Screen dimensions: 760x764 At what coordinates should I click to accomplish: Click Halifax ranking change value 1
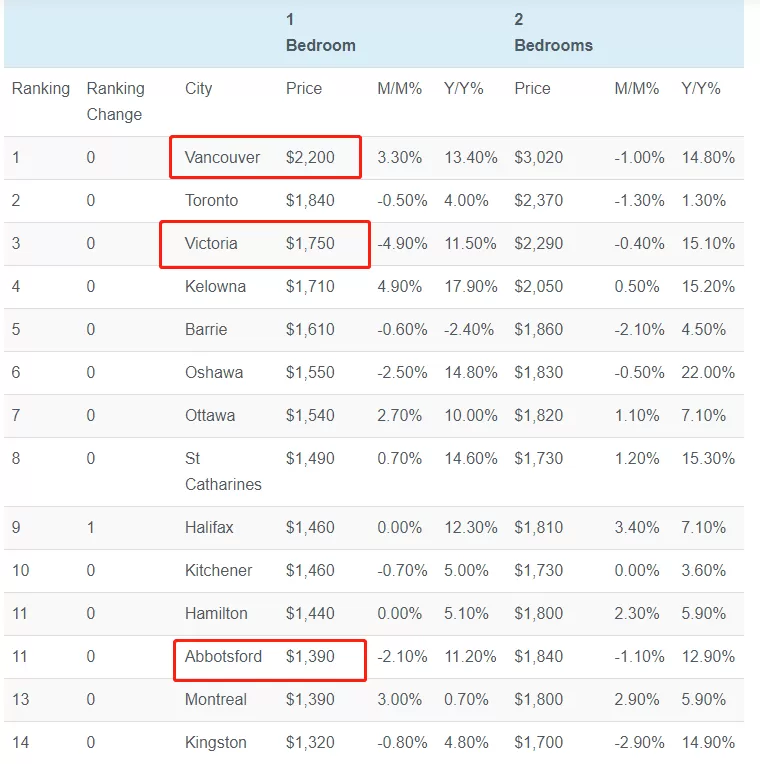(91, 527)
